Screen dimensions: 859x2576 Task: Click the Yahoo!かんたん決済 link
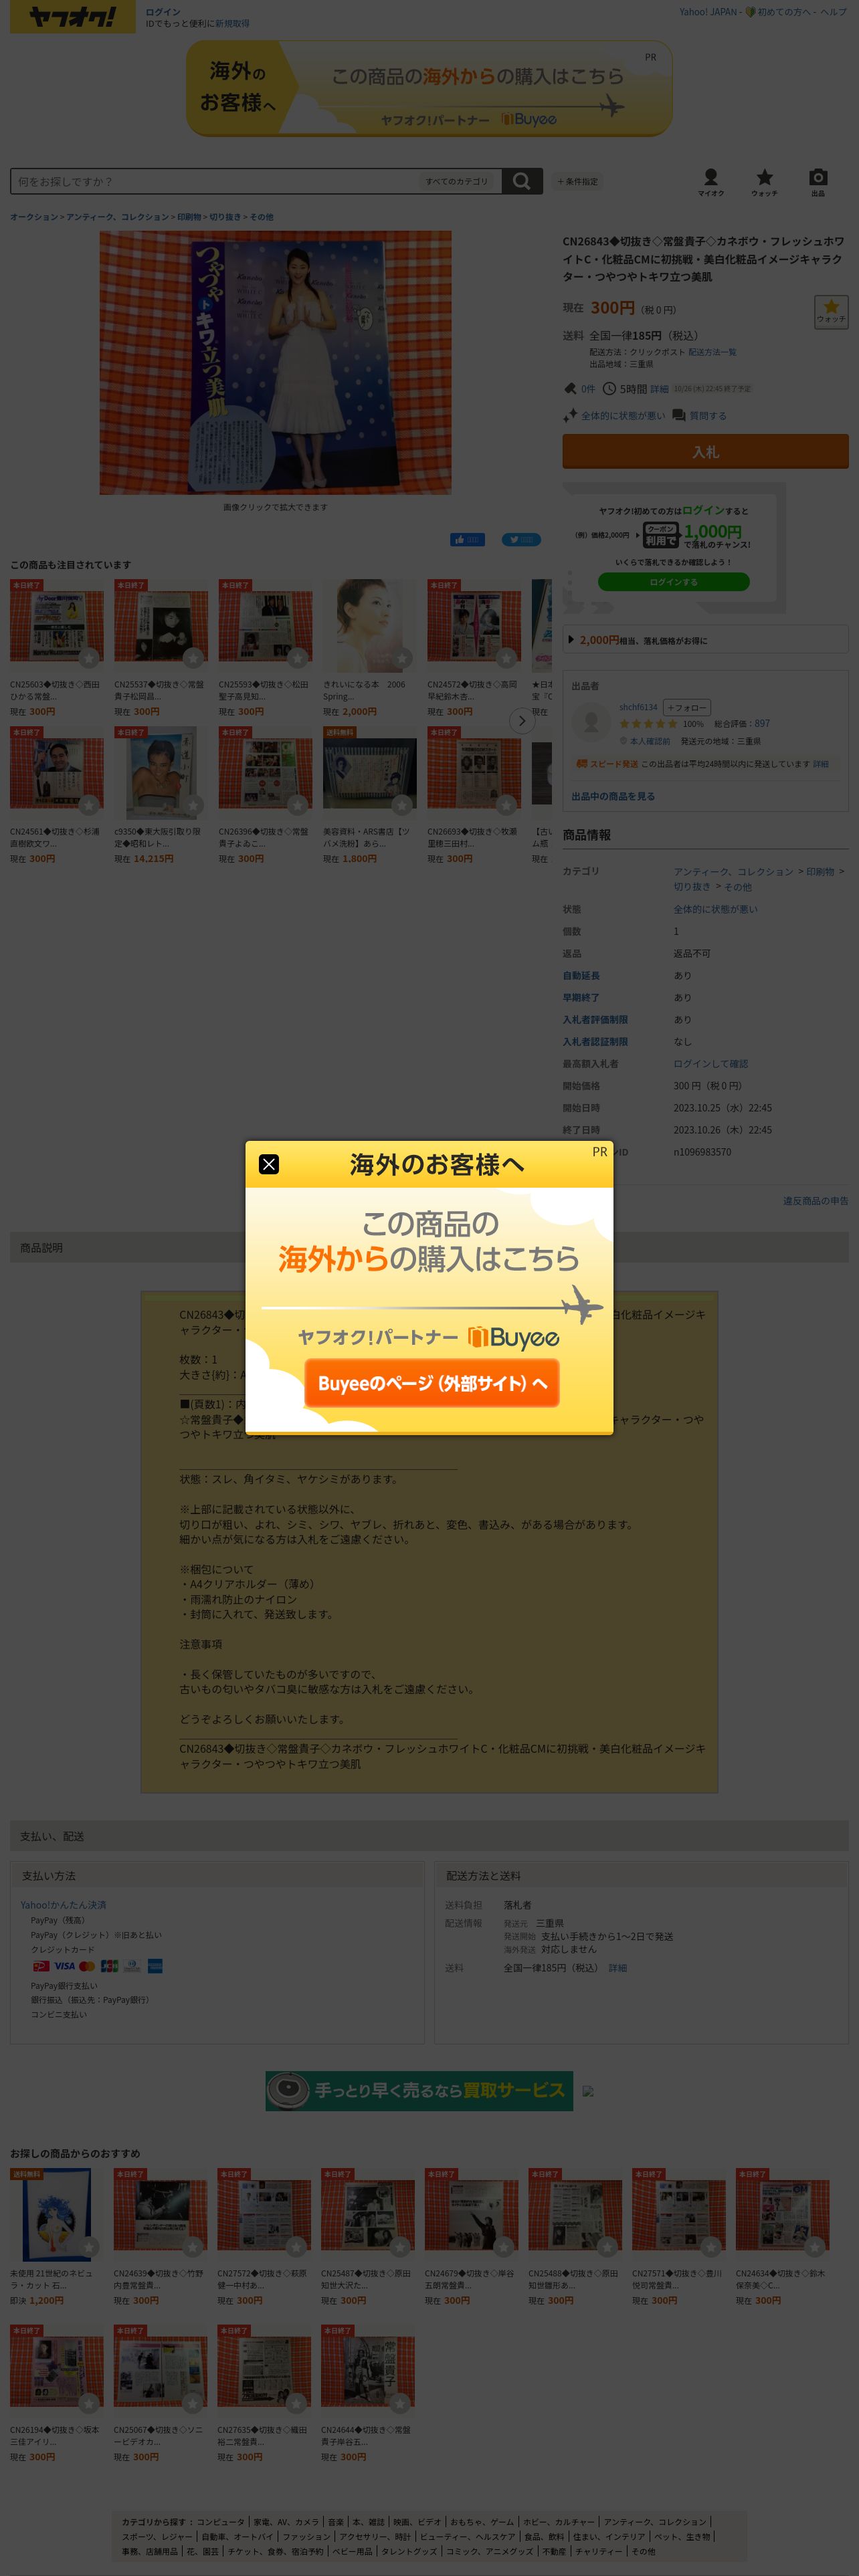click(x=63, y=1905)
